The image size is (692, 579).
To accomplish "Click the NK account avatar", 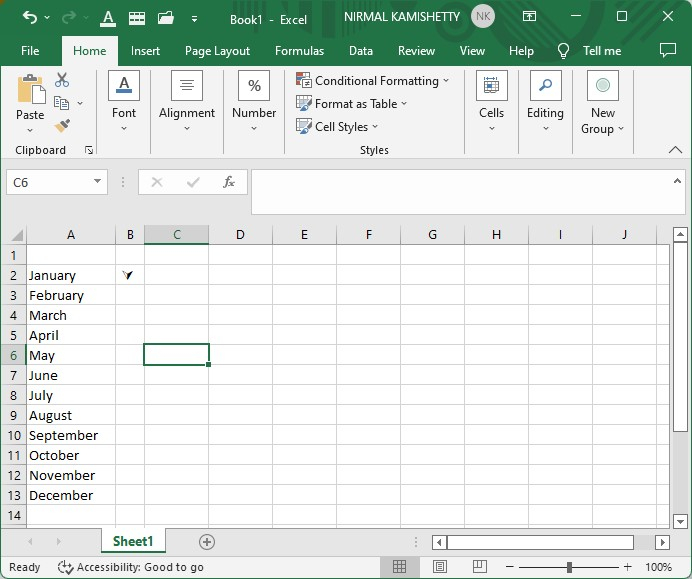I will pos(483,16).
